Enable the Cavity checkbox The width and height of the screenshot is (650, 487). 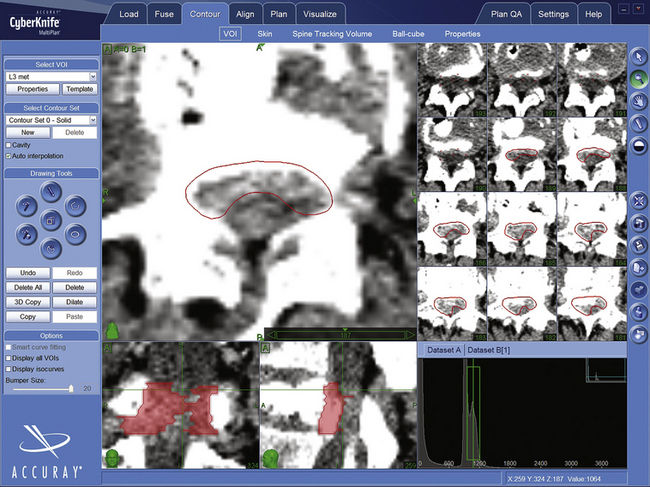coord(8,145)
